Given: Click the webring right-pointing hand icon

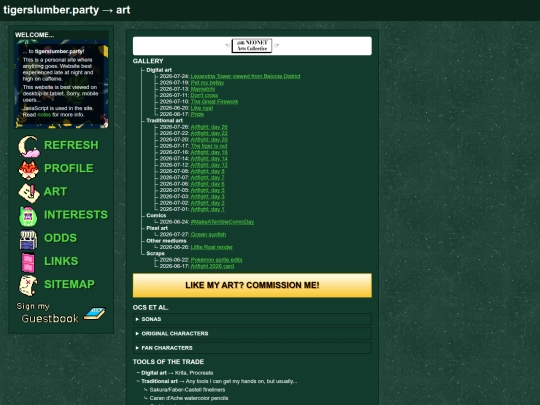Looking at the screenshot, I should (x=277, y=45).
